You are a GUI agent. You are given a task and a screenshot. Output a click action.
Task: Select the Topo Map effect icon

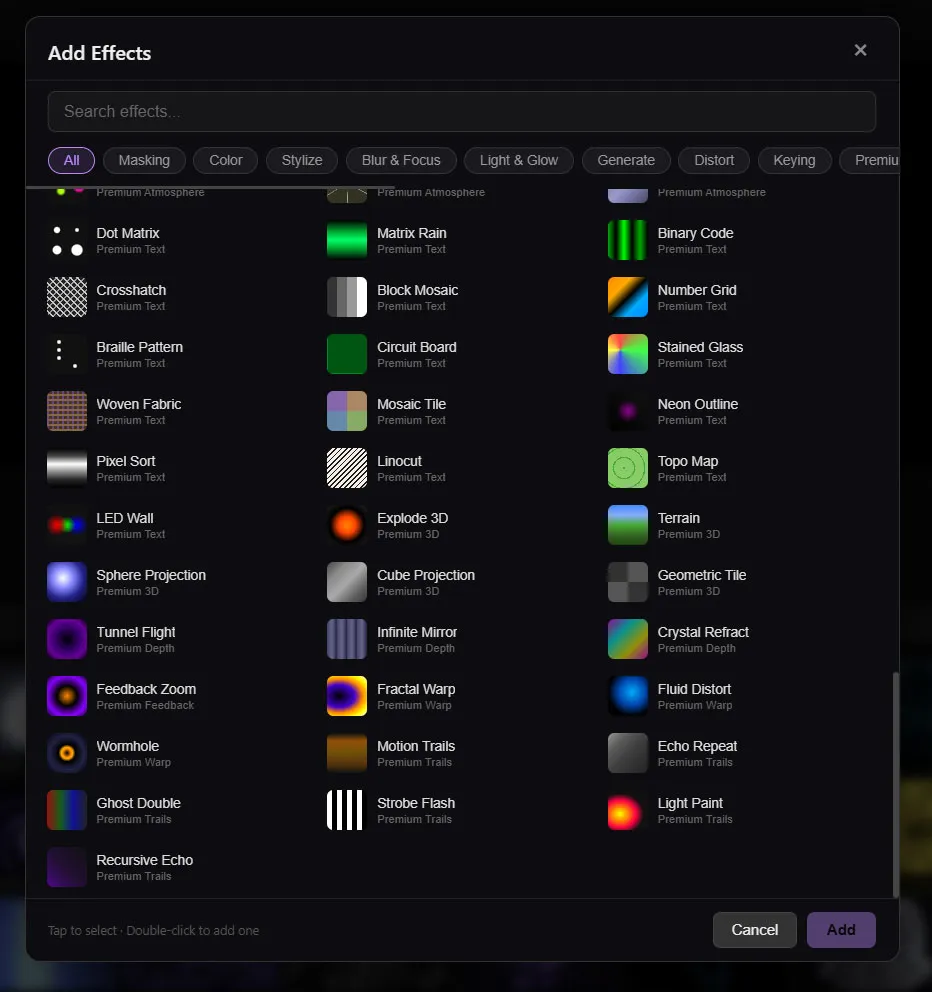pyautogui.click(x=628, y=468)
